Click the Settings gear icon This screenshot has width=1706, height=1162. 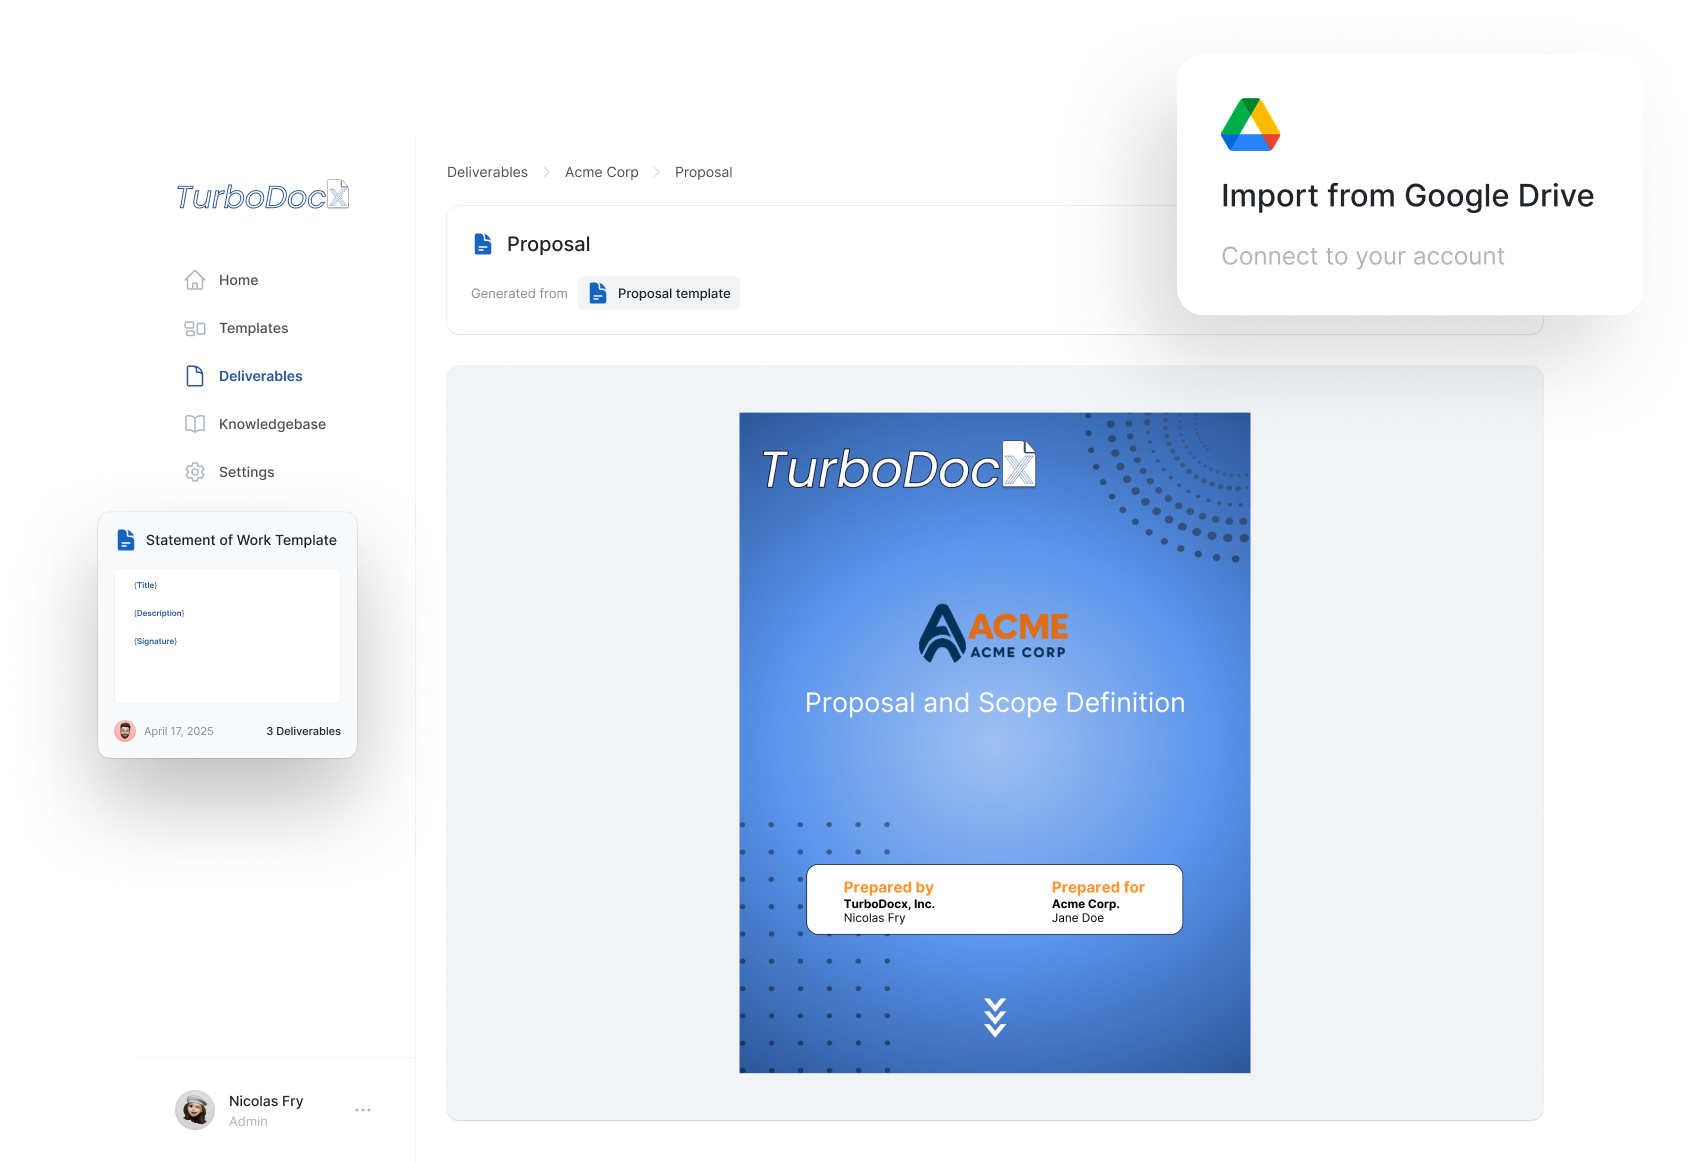[x=195, y=472]
